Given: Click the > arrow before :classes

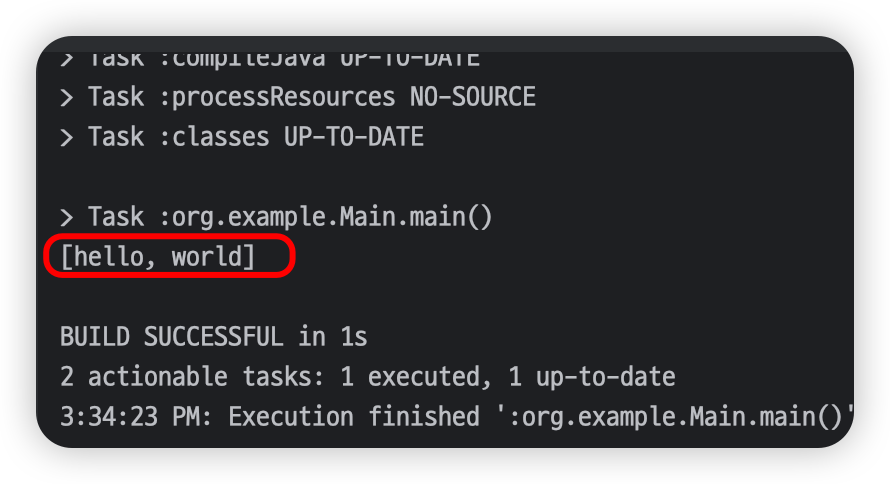Looking at the screenshot, I should 67,136.
